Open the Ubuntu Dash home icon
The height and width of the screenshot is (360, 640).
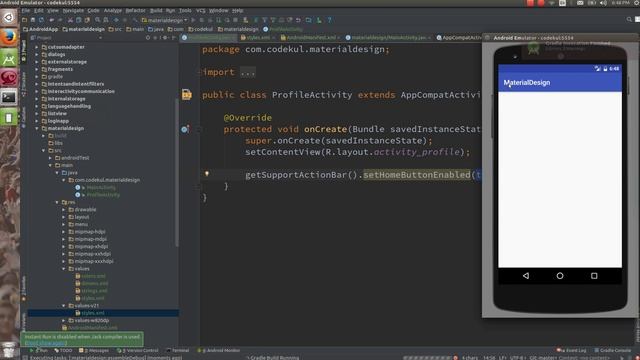click(9, 18)
